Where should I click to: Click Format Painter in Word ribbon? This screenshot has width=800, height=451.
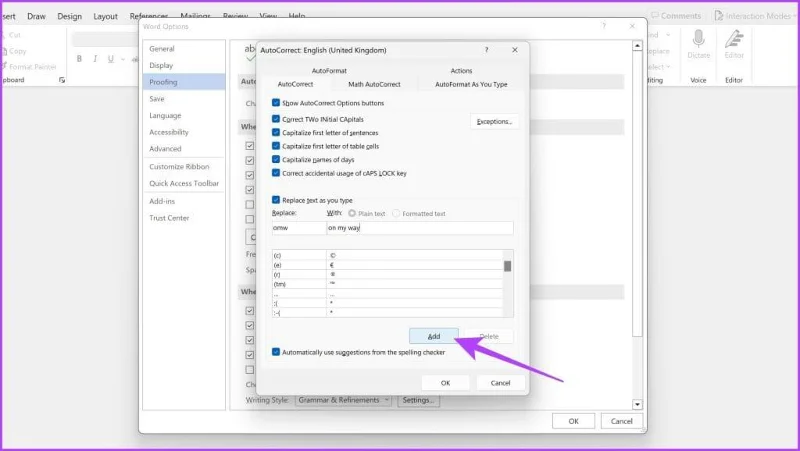pyautogui.click(x=29, y=67)
